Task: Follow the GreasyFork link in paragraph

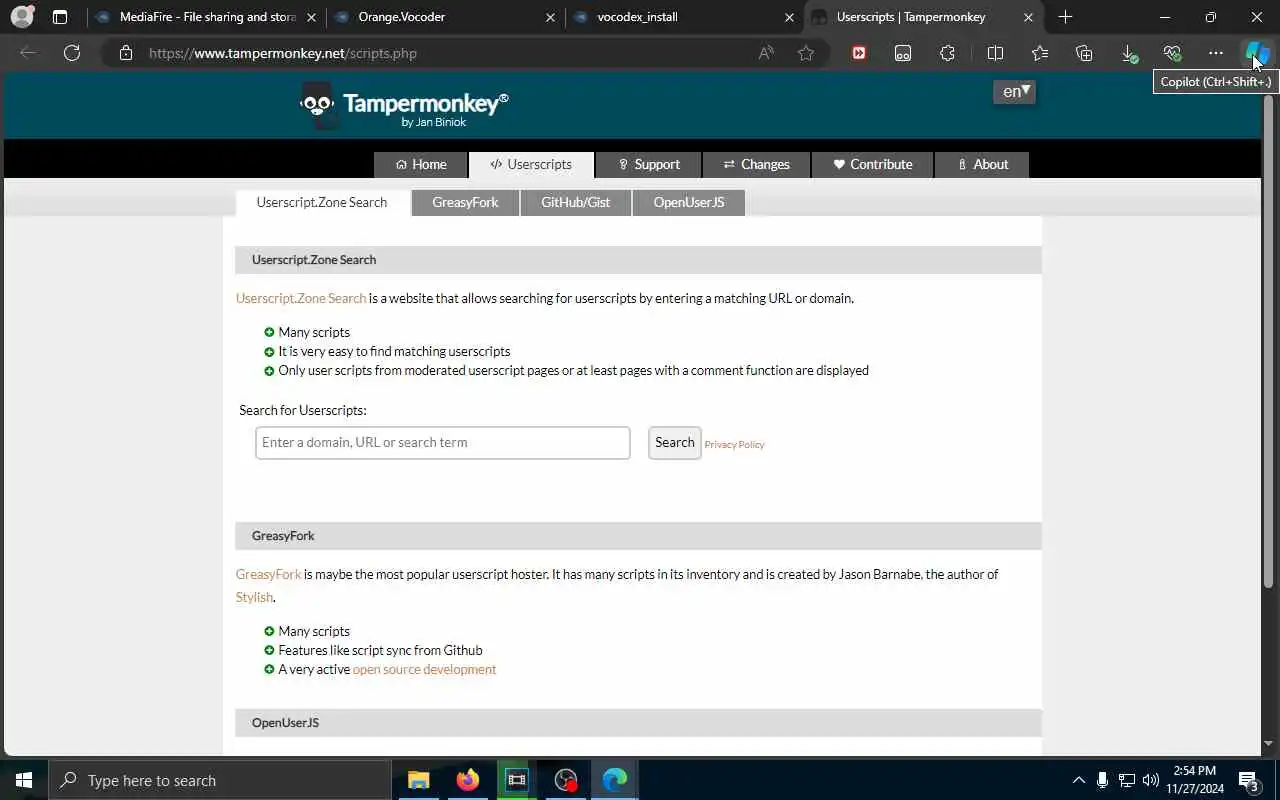Action: coord(268,574)
